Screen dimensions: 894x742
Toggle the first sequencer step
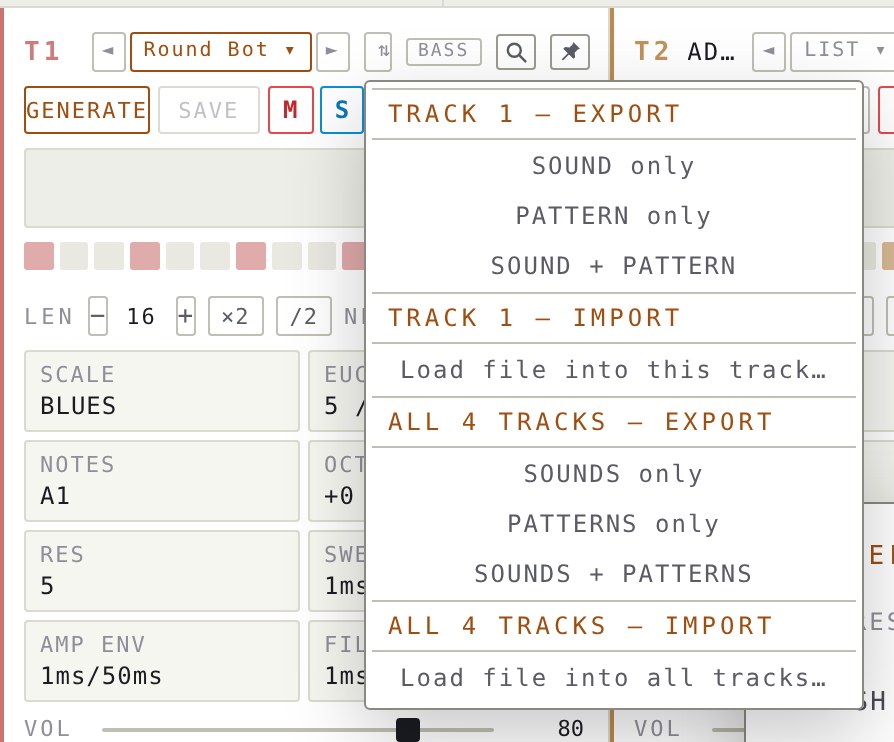[39, 256]
